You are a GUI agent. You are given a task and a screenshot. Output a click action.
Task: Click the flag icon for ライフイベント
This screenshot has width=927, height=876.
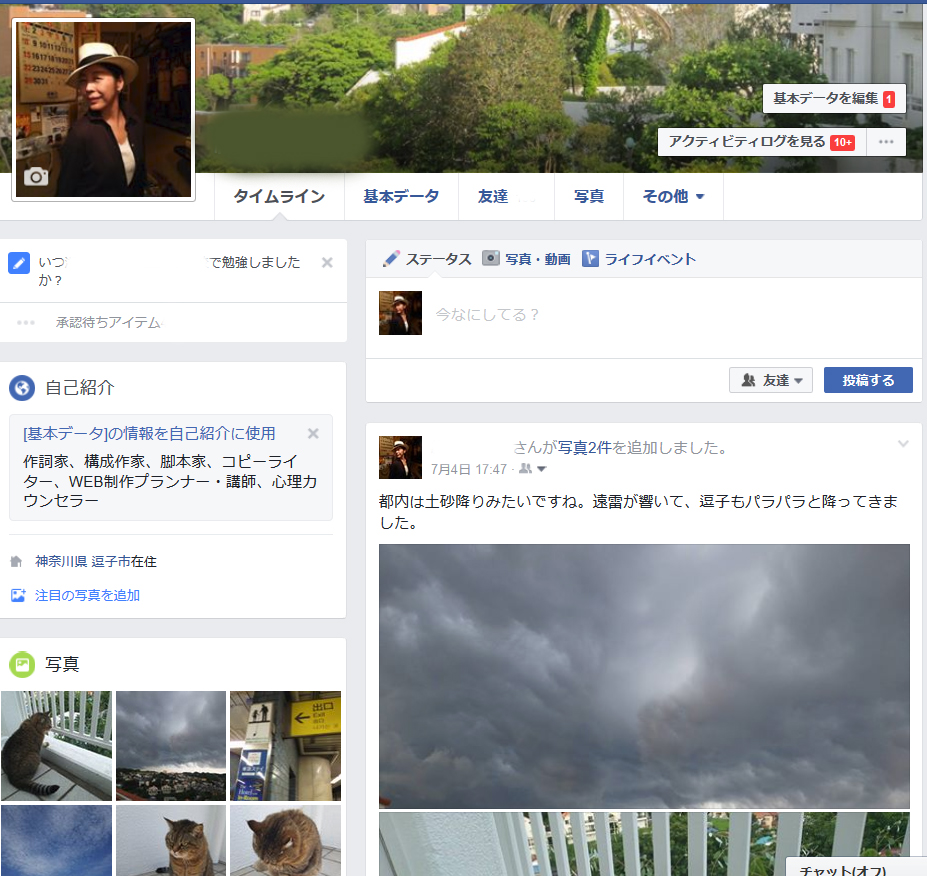click(x=590, y=258)
